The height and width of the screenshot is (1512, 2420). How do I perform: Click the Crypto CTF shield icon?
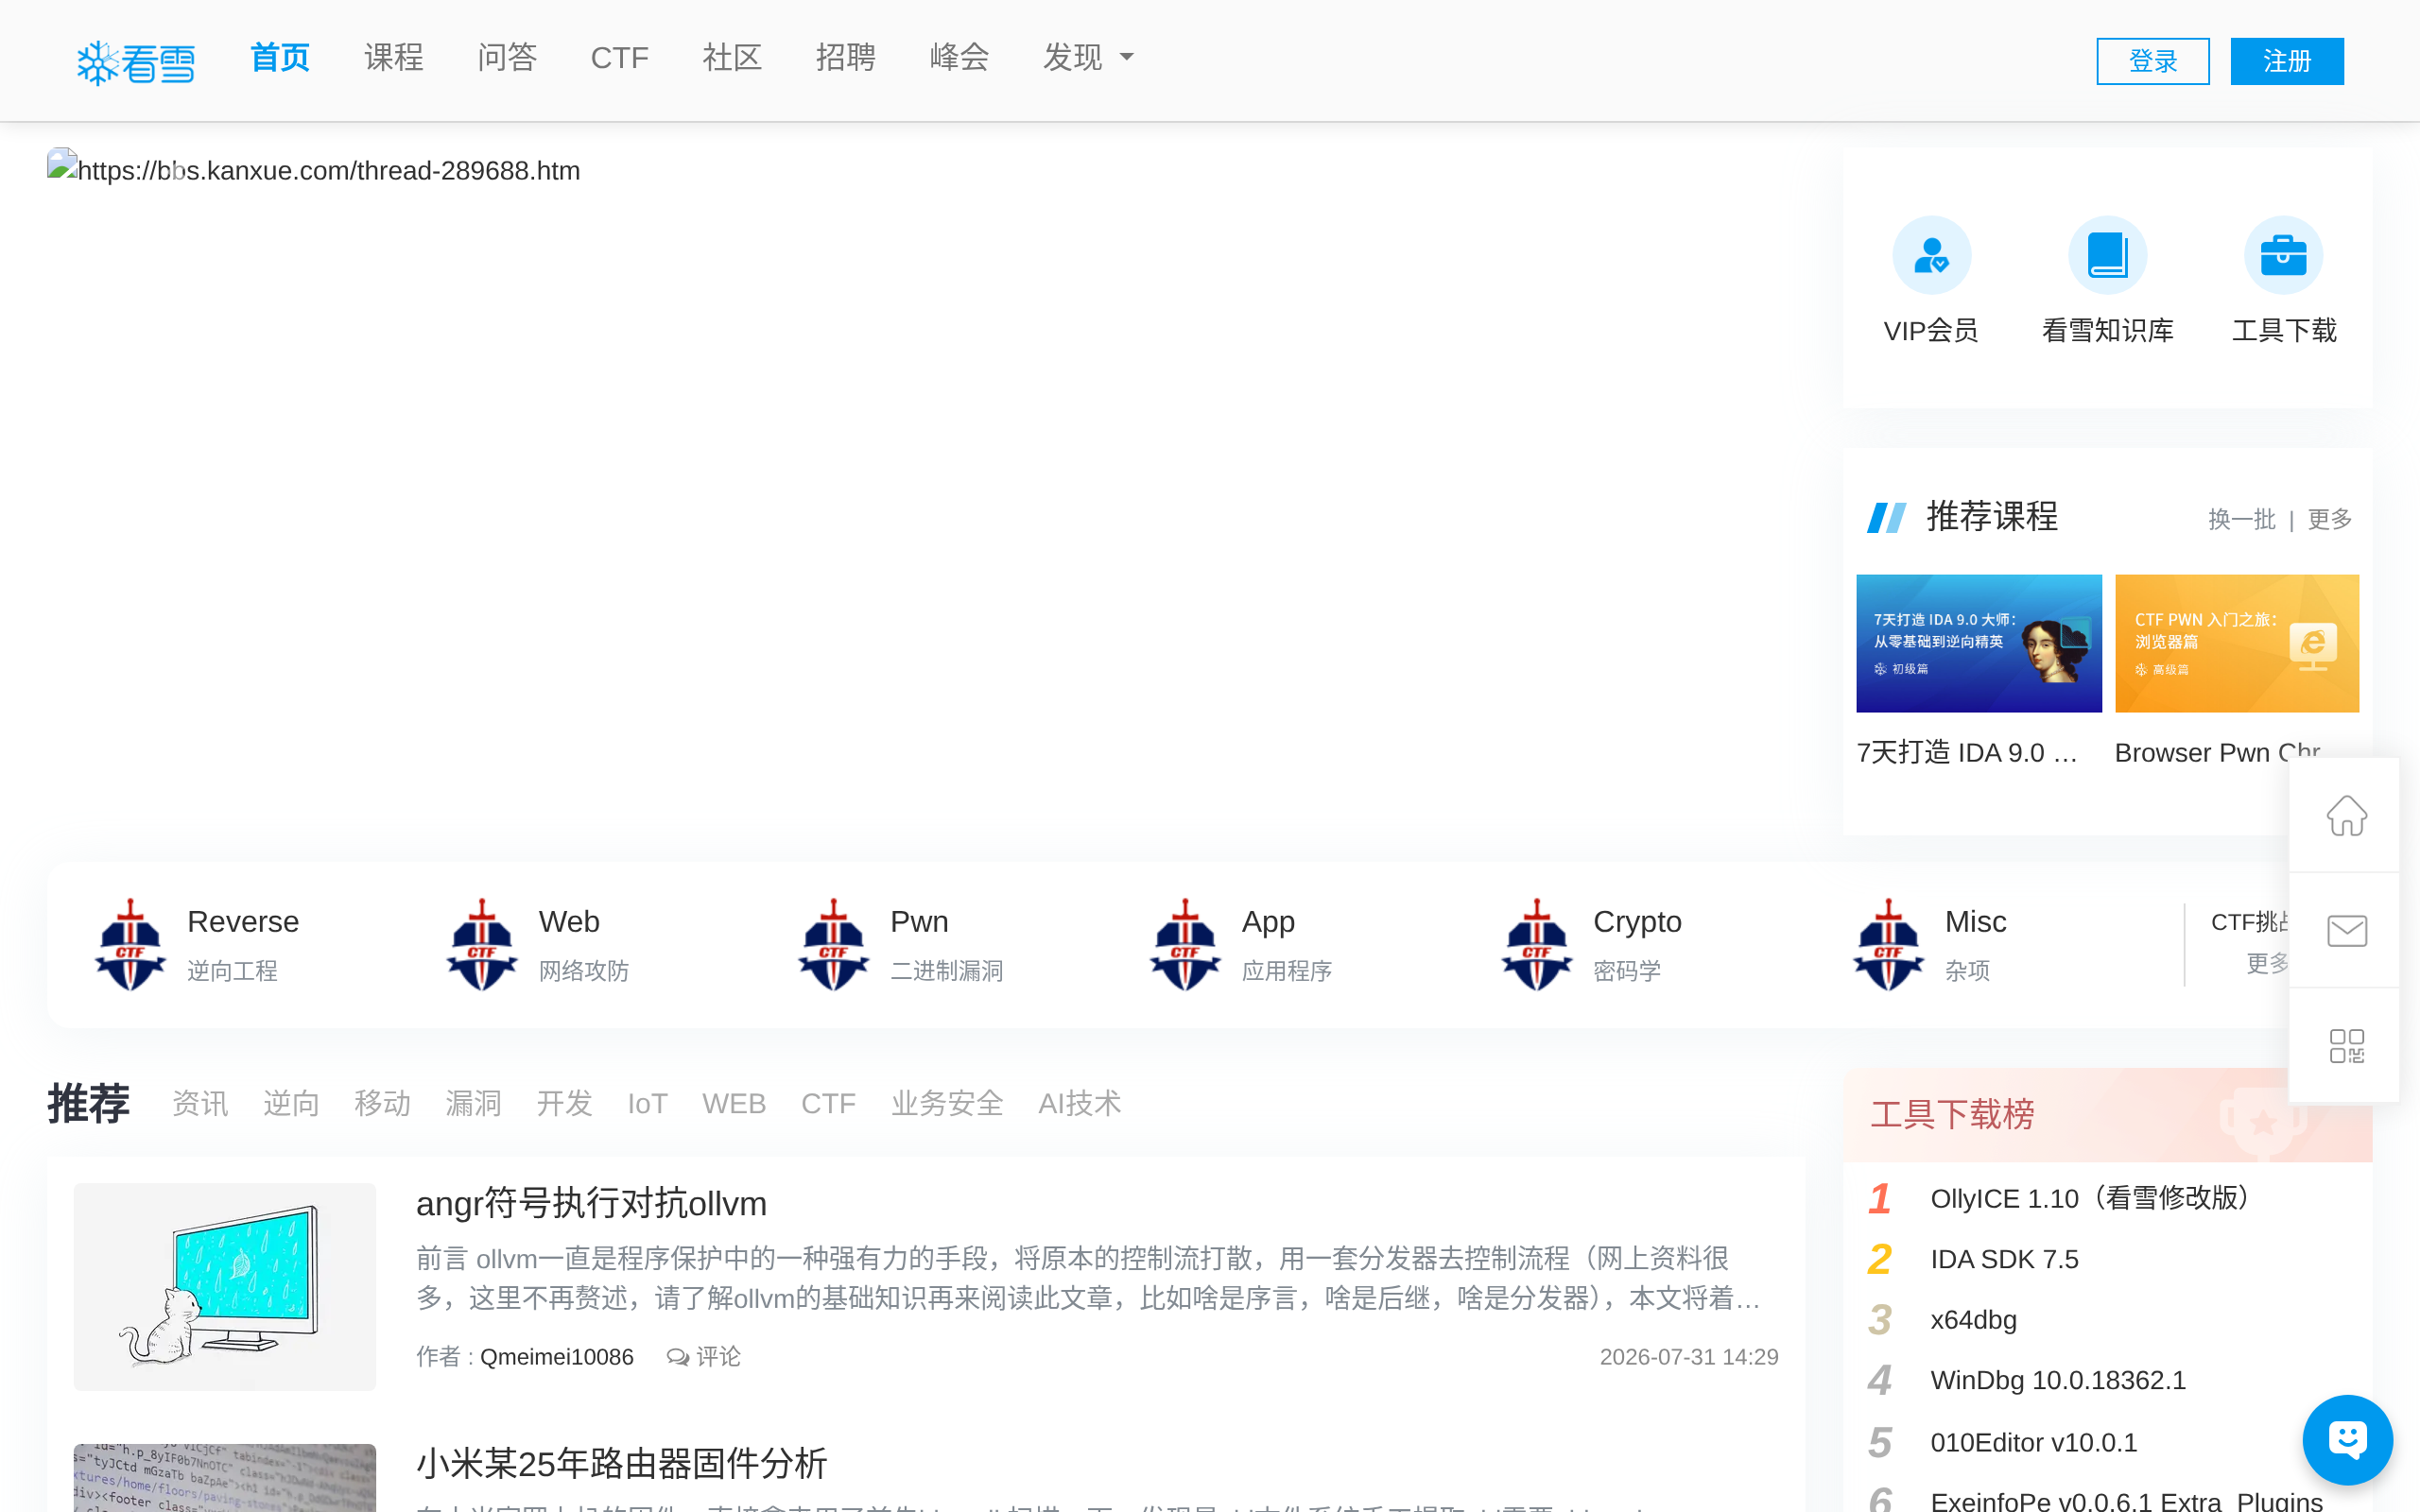coord(1537,945)
